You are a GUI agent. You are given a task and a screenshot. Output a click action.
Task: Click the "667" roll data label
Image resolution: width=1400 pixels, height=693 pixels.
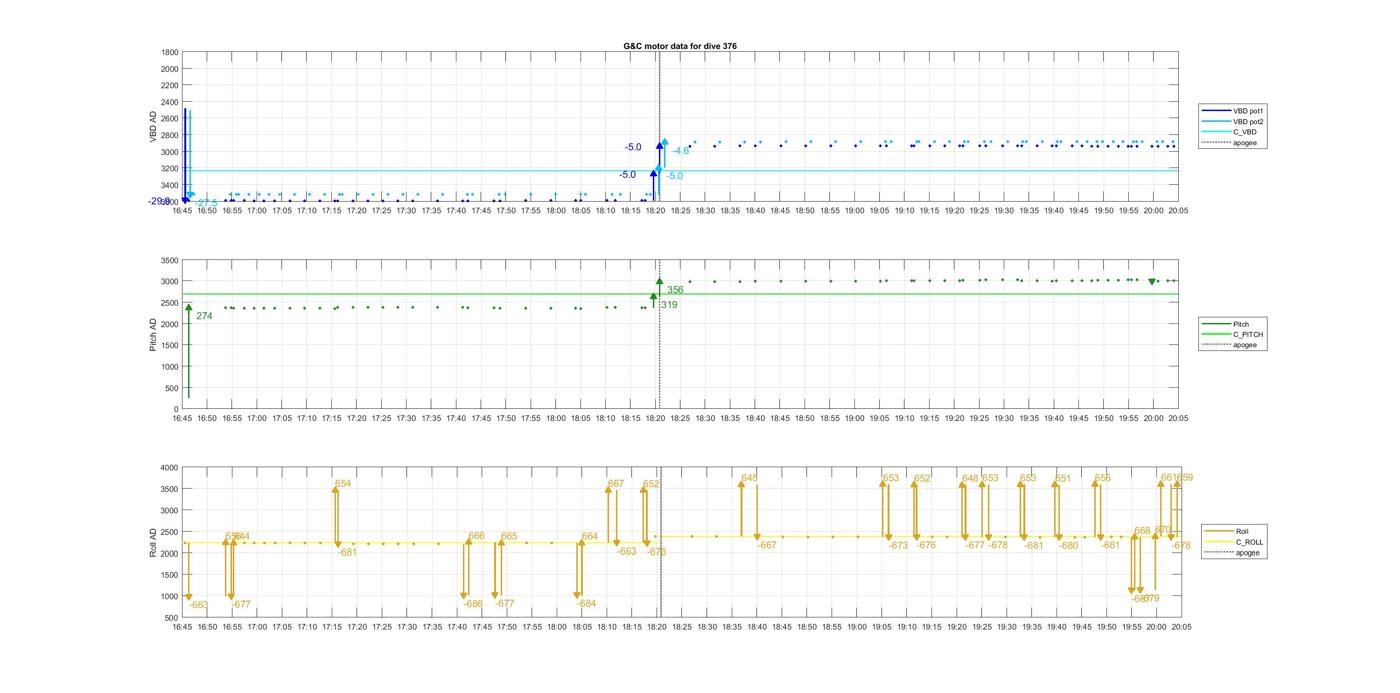(616, 484)
